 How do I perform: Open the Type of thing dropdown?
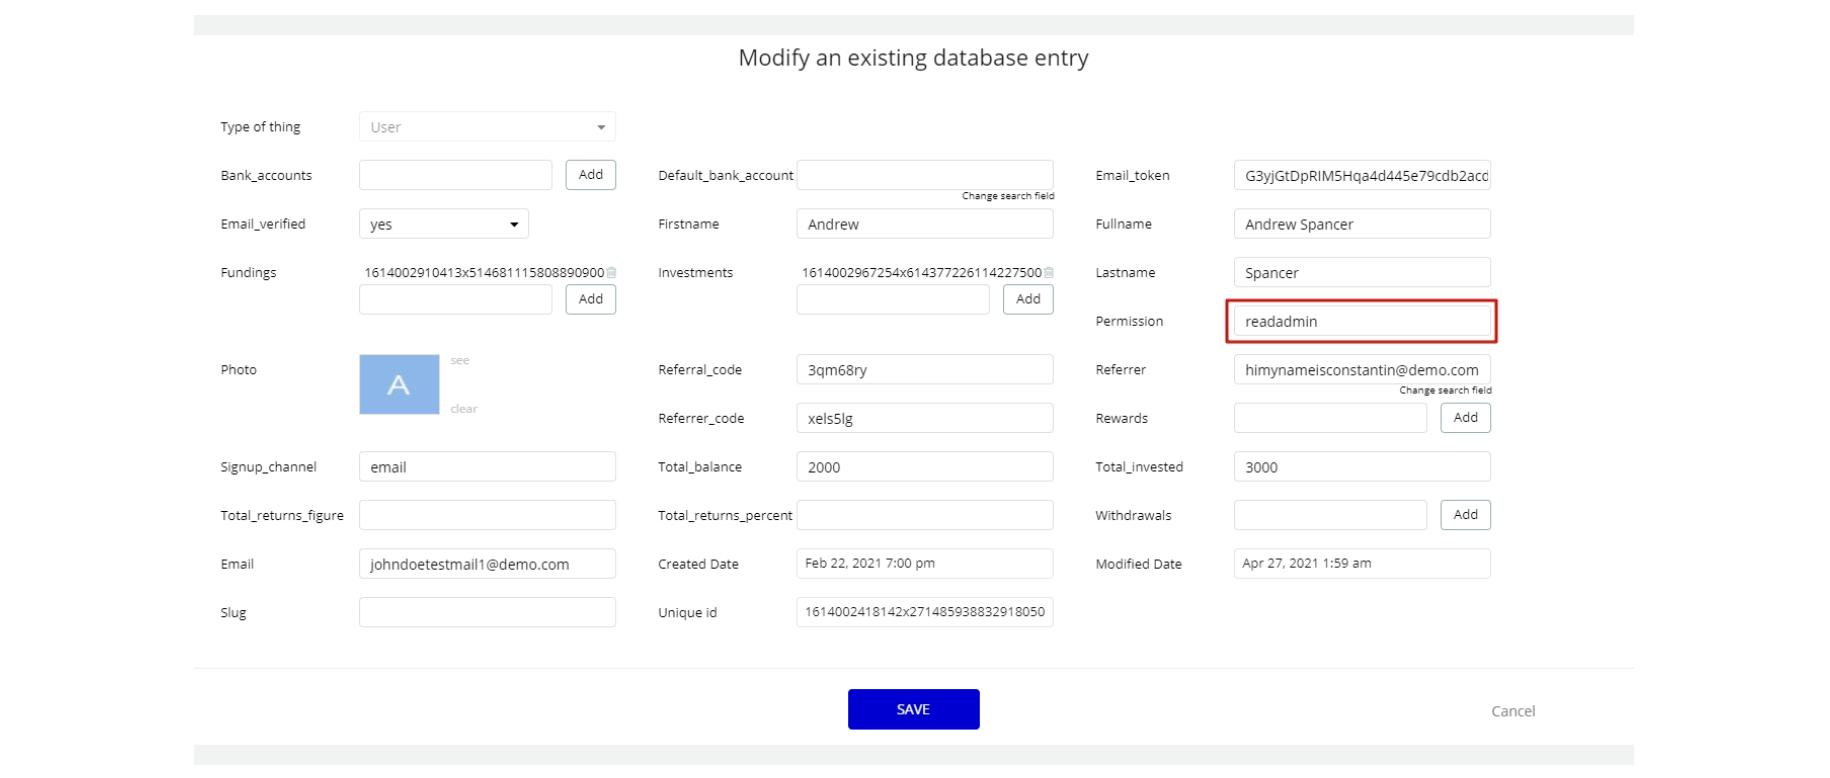point(487,127)
